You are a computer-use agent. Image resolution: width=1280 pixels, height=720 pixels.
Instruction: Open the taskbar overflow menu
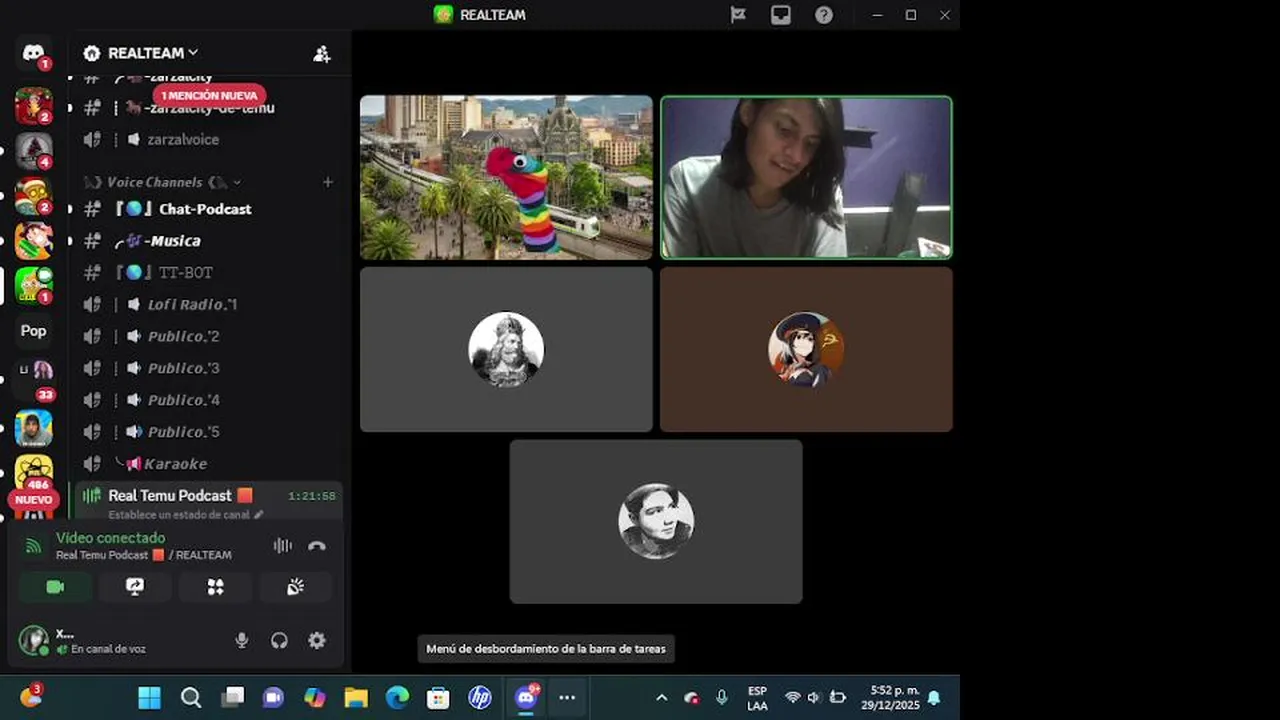(567, 698)
